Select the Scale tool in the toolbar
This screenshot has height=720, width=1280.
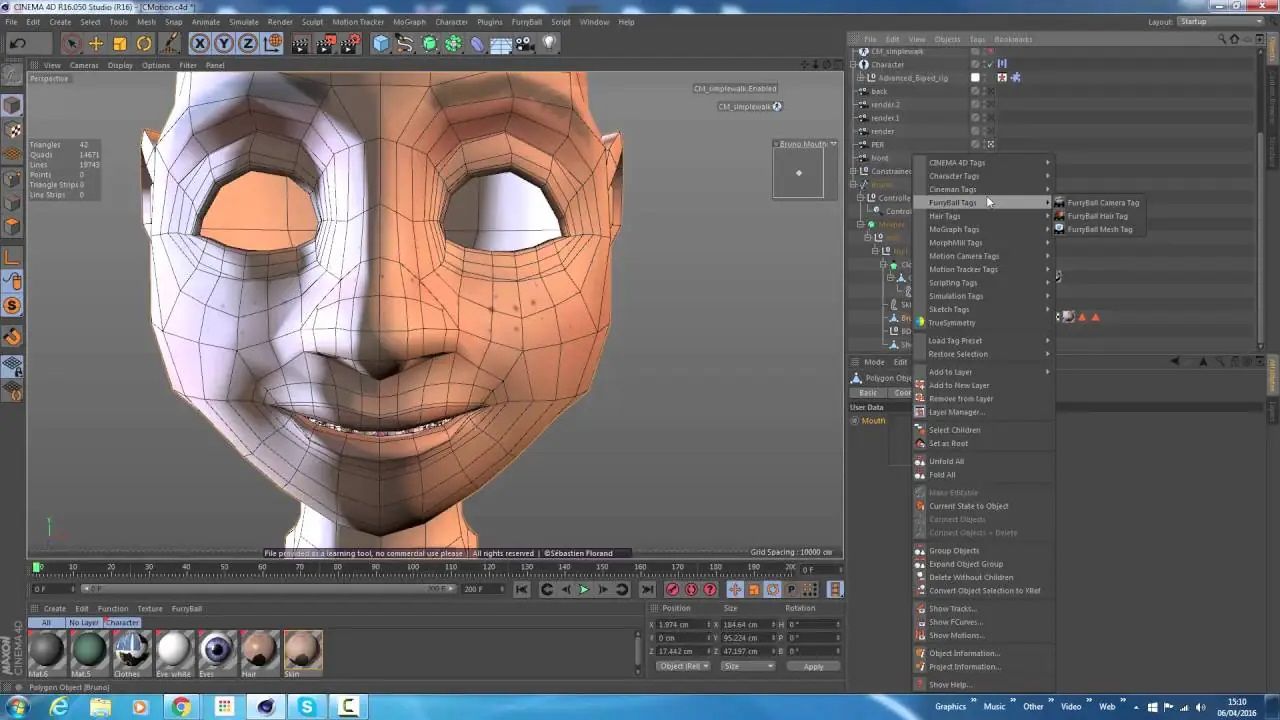121,42
